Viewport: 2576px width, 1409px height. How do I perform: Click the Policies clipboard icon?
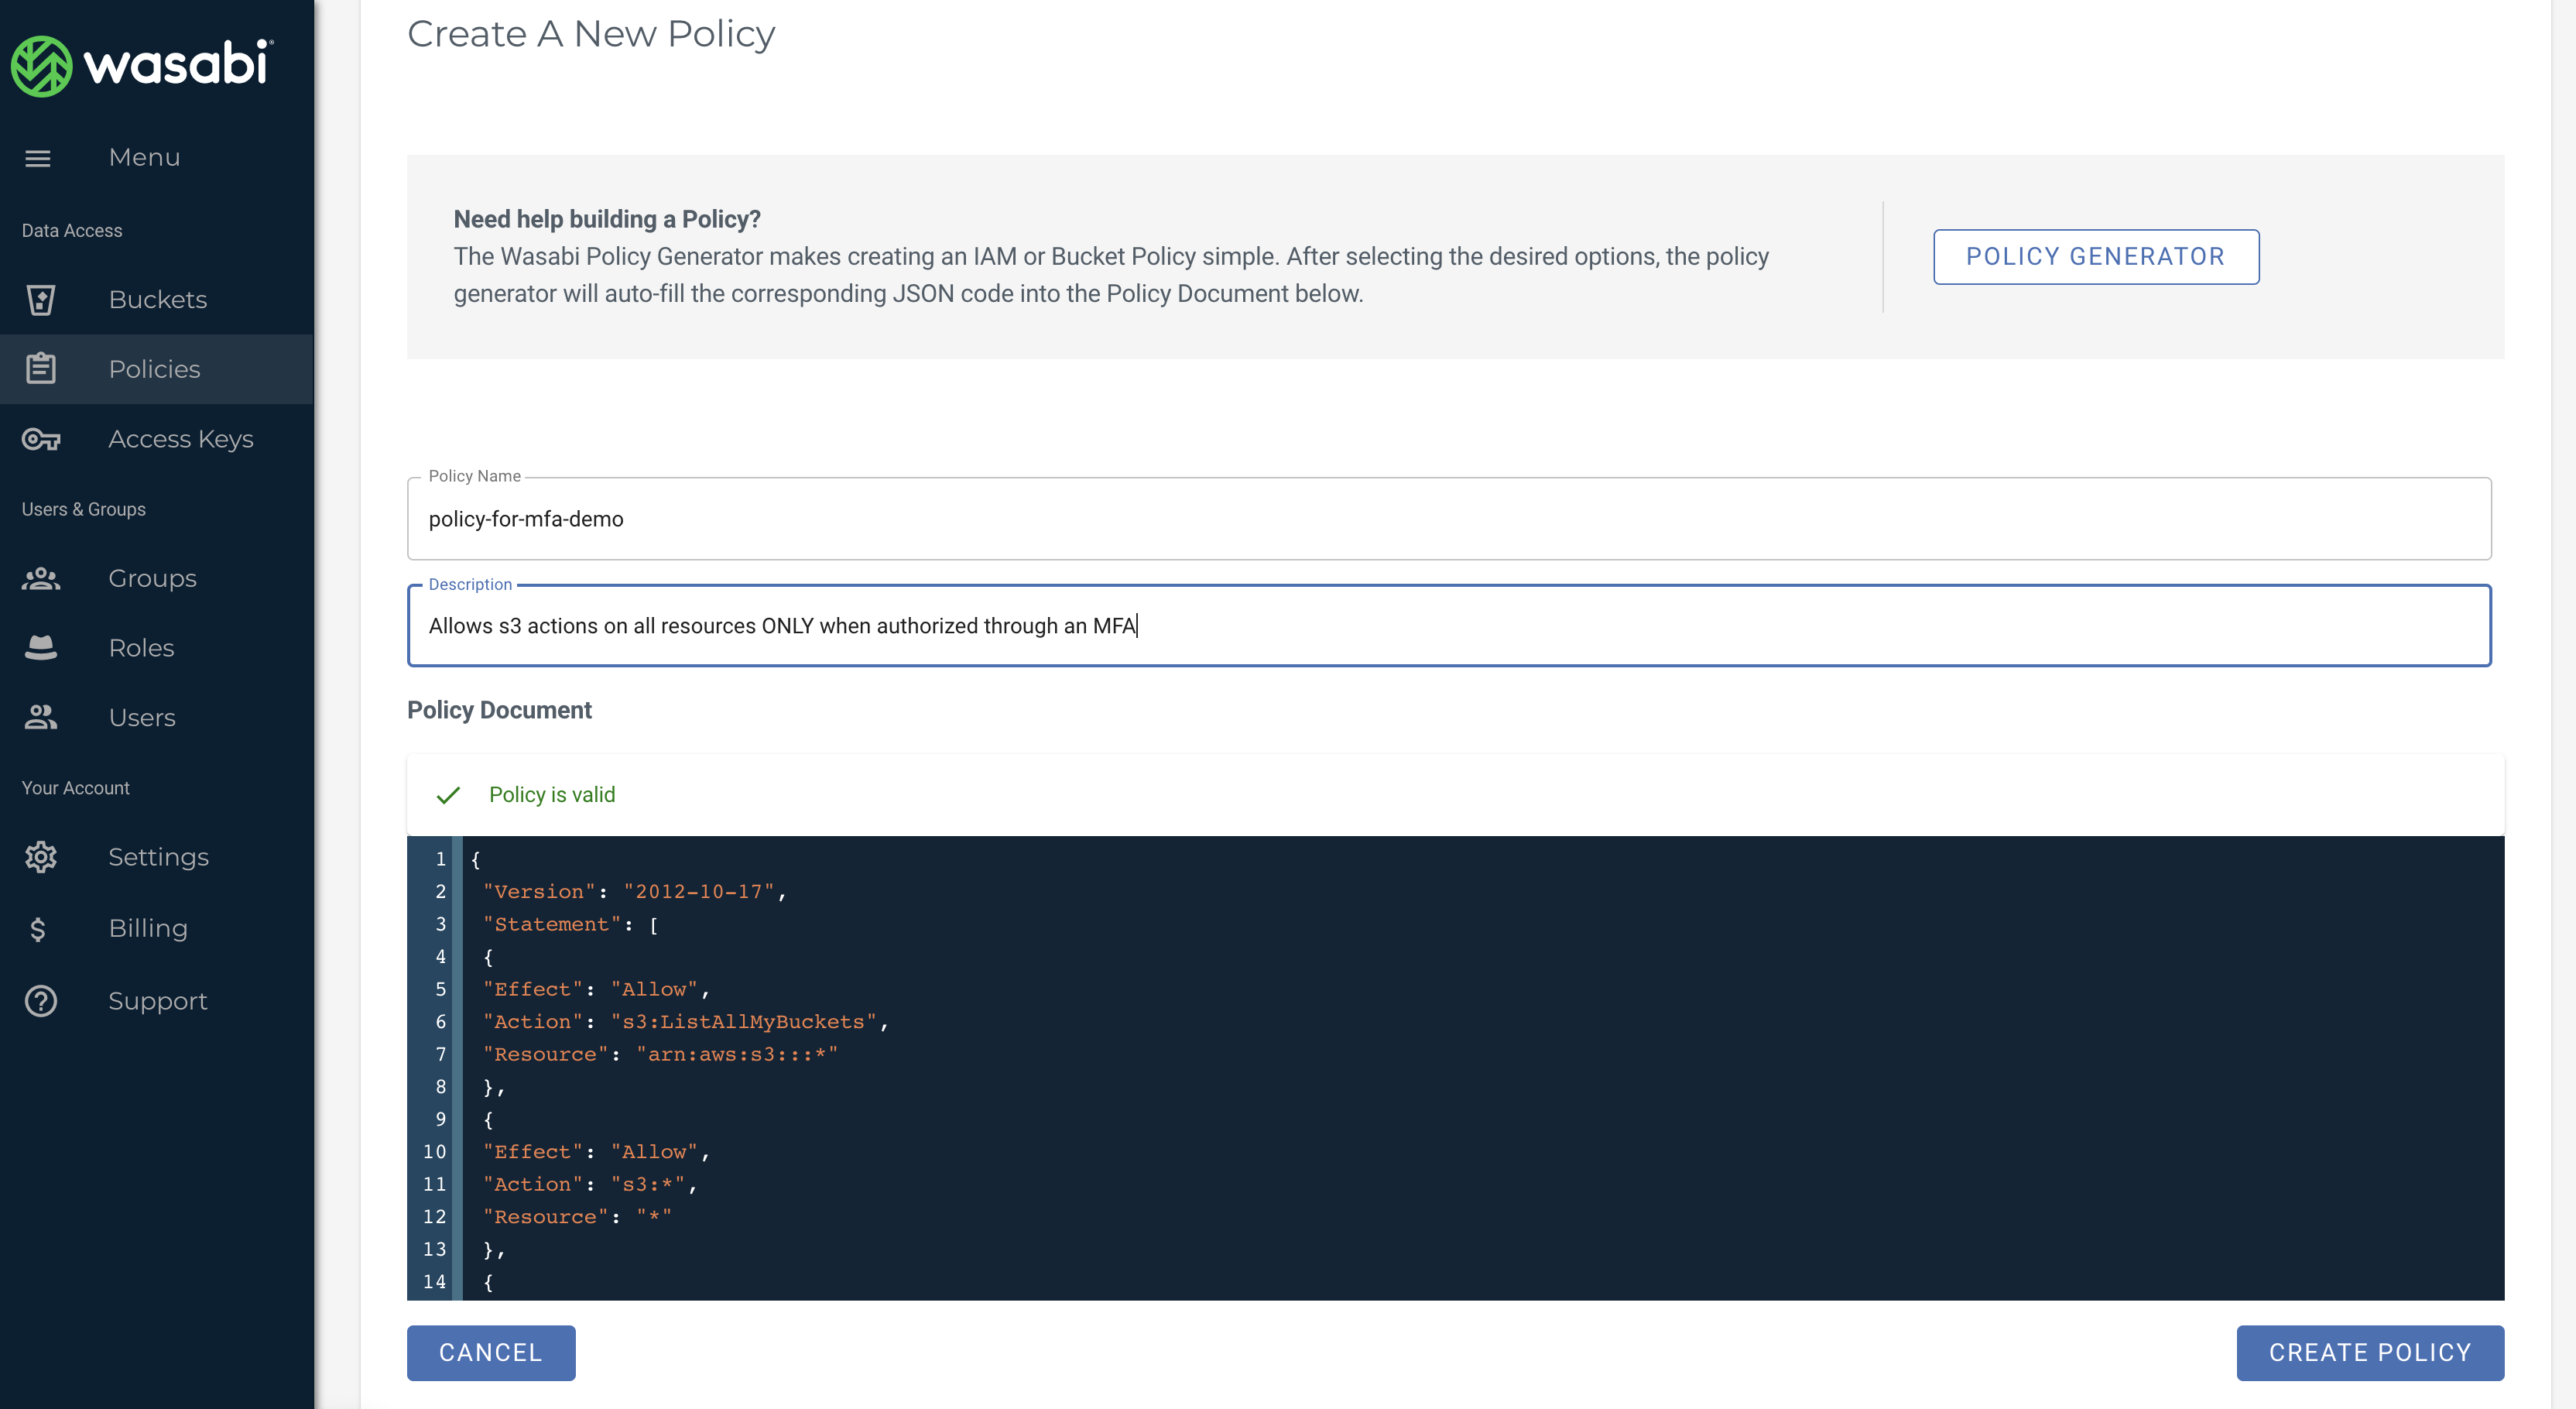[41, 368]
